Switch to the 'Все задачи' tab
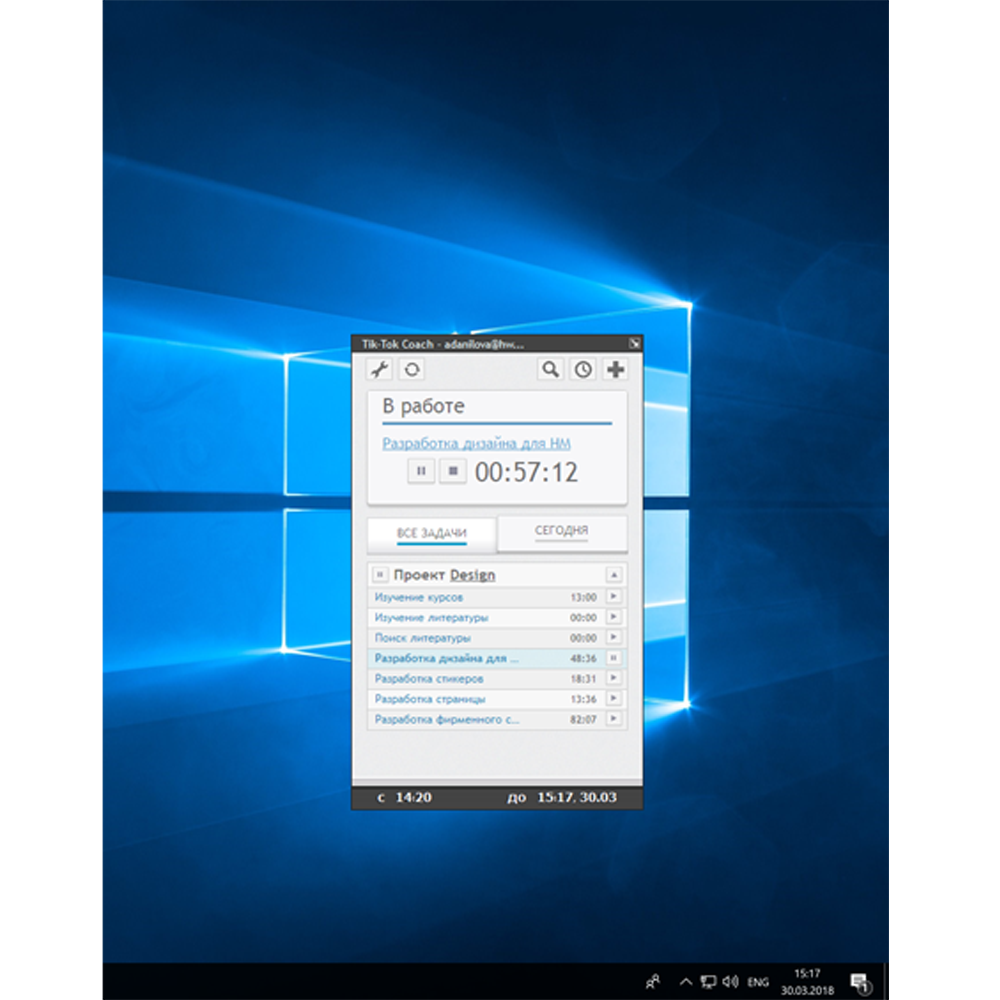1000x1000 pixels. (432, 534)
